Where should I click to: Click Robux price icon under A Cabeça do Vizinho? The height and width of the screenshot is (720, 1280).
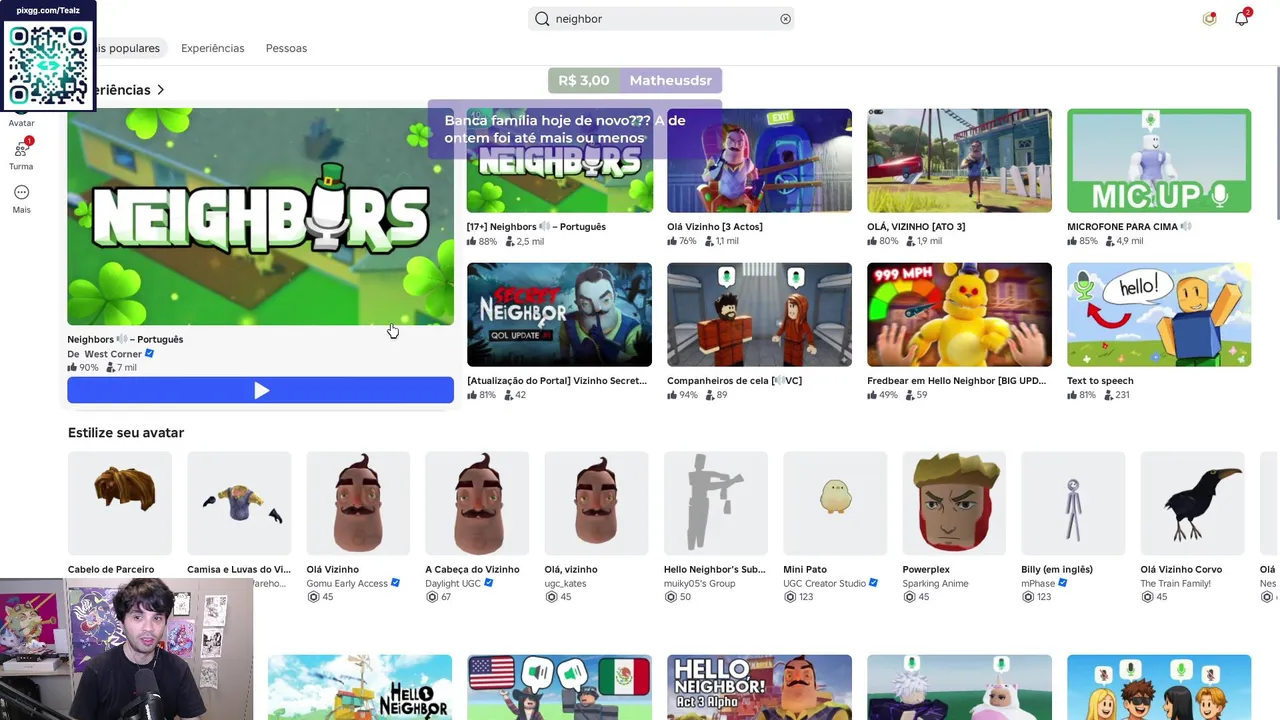pyautogui.click(x=432, y=597)
